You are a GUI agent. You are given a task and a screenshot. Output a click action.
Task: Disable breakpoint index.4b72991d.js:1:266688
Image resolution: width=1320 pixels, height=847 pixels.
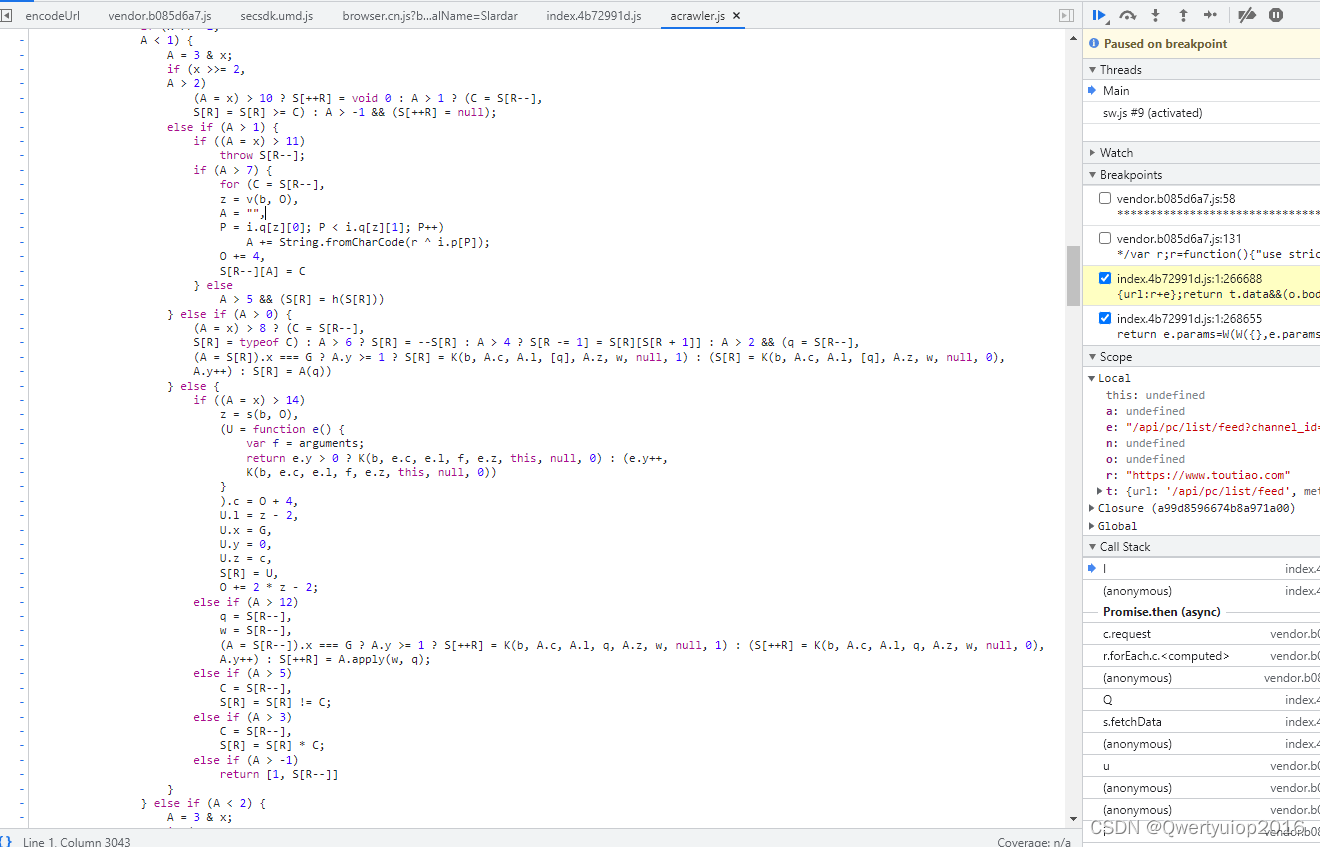click(x=1105, y=278)
